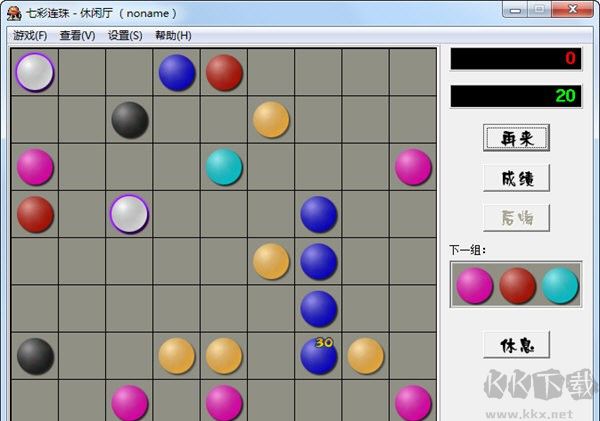Image resolution: width=600 pixels, height=421 pixels.
Task: Pick the black ball in the second row
Action: tap(130, 120)
